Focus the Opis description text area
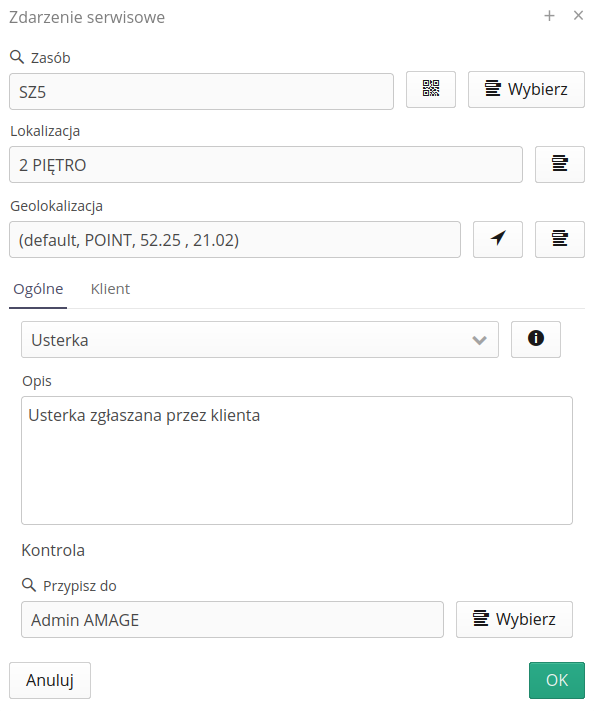594x711 pixels. pyautogui.click(x=297, y=460)
